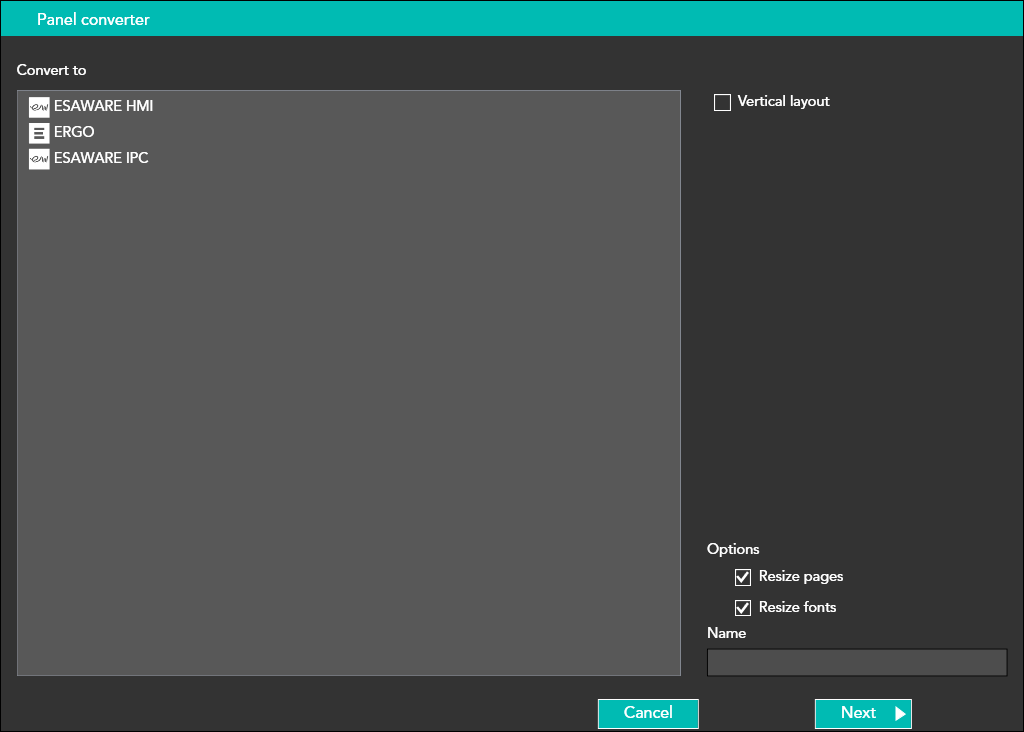Select the ESAWARE HMI entry text
The height and width of the screenshot is (732, 1024).
(x=103, y=106)
